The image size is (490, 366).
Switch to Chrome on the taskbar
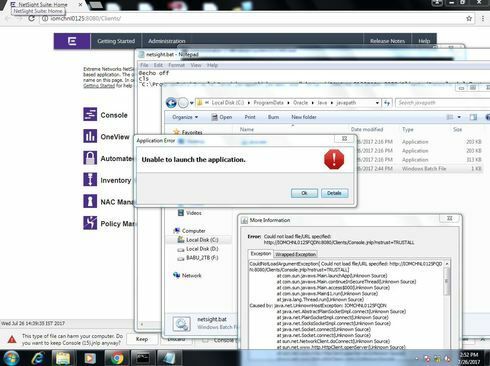pyautogui.click(x=117, y=358)
